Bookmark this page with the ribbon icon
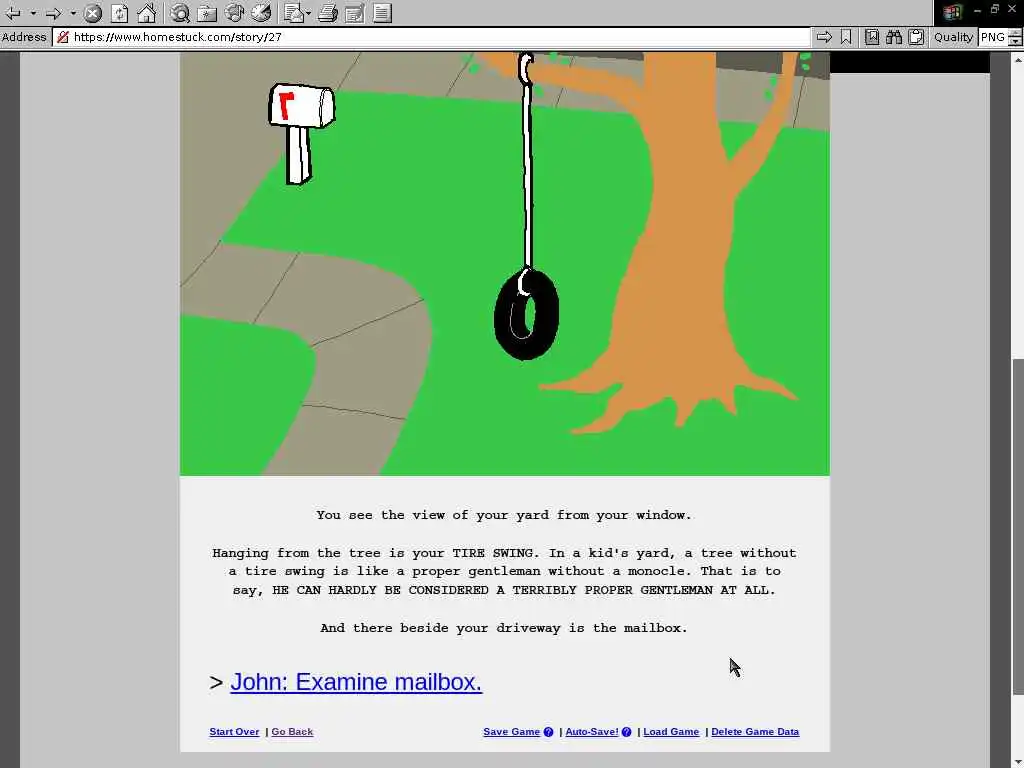The image size is (1024, 768). pos(846,37)
